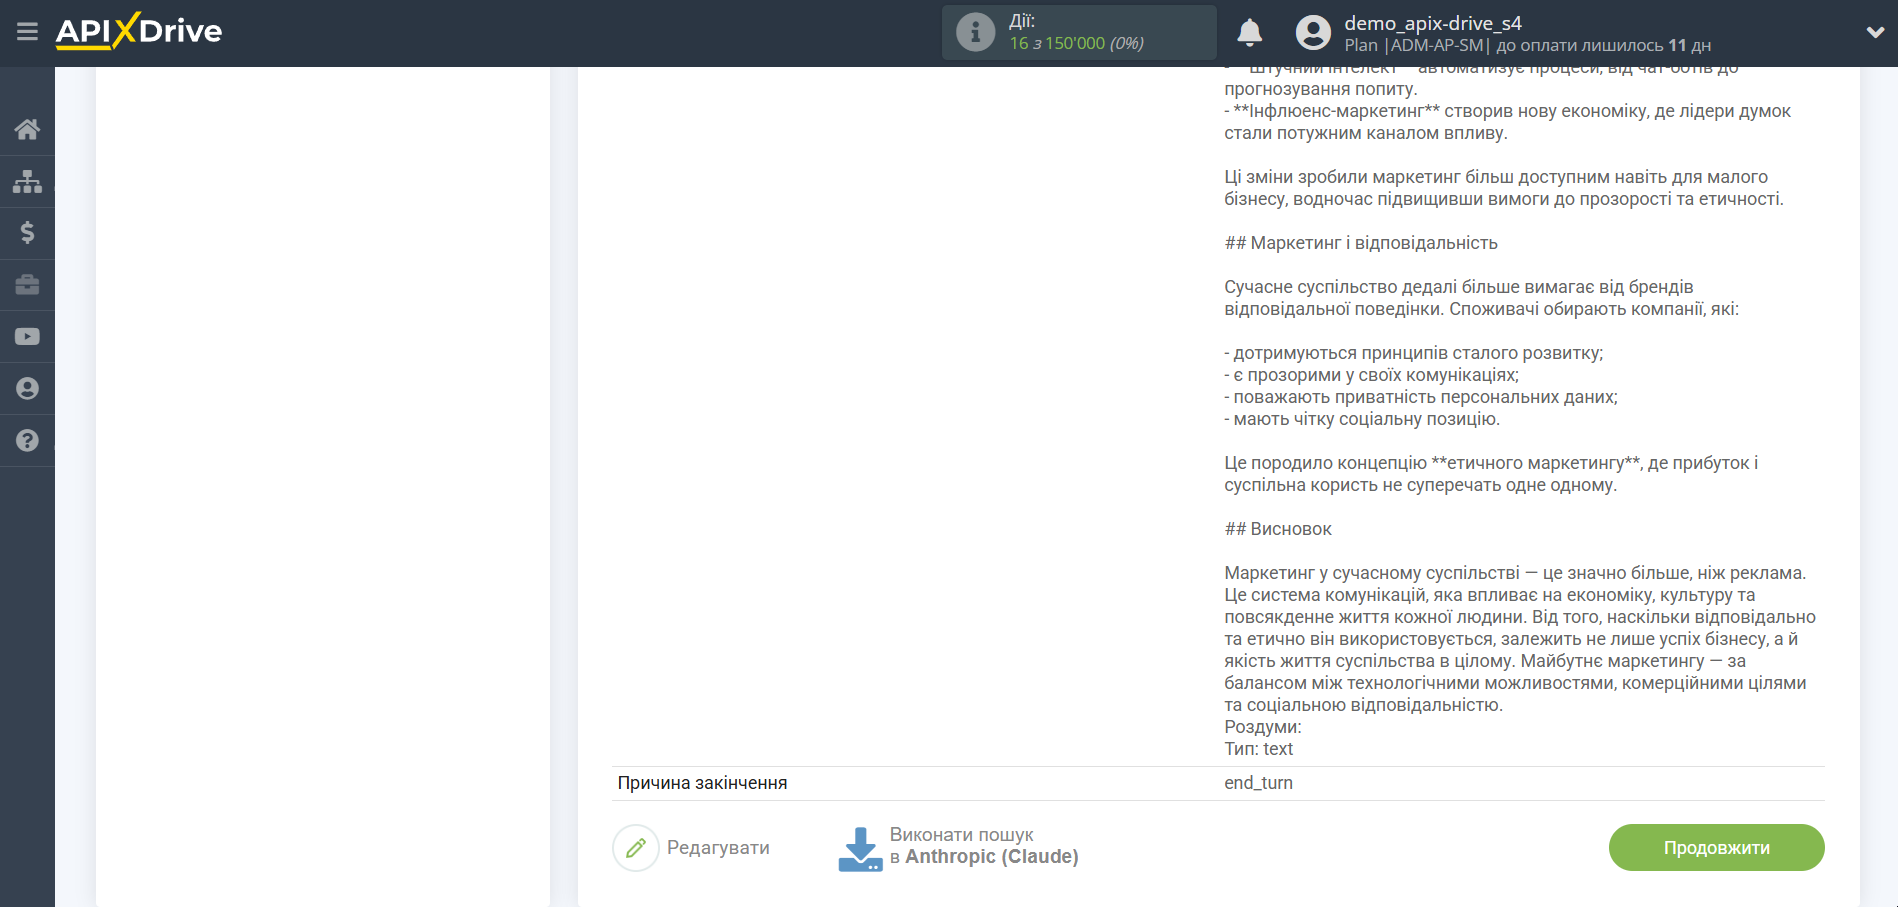
Task: Open help question mark icon
Action: pyautogui.click(x=27, y=441)
